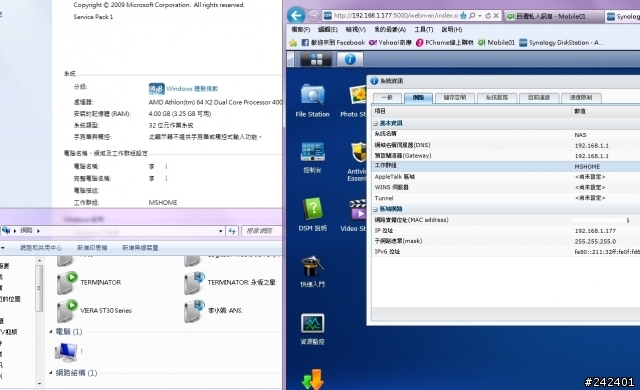Click 網路和共用中心 in Explorer toolbar
Viewport: 640px width, 390px height.
(41, 248)
